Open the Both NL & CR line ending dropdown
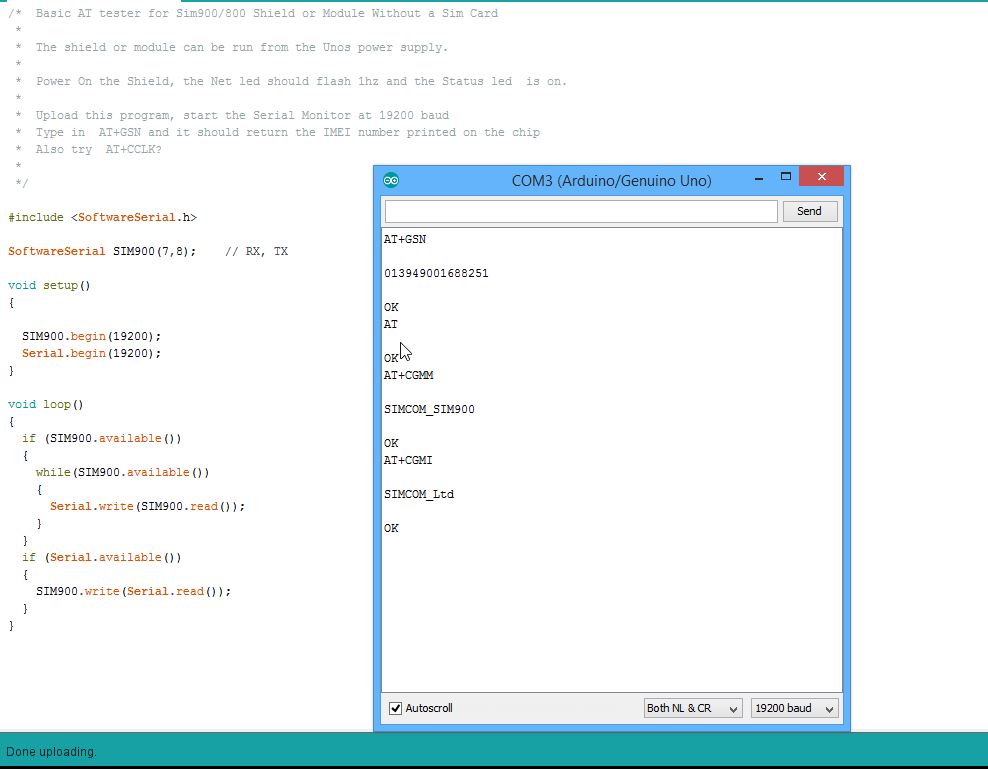 click(692, 708)
